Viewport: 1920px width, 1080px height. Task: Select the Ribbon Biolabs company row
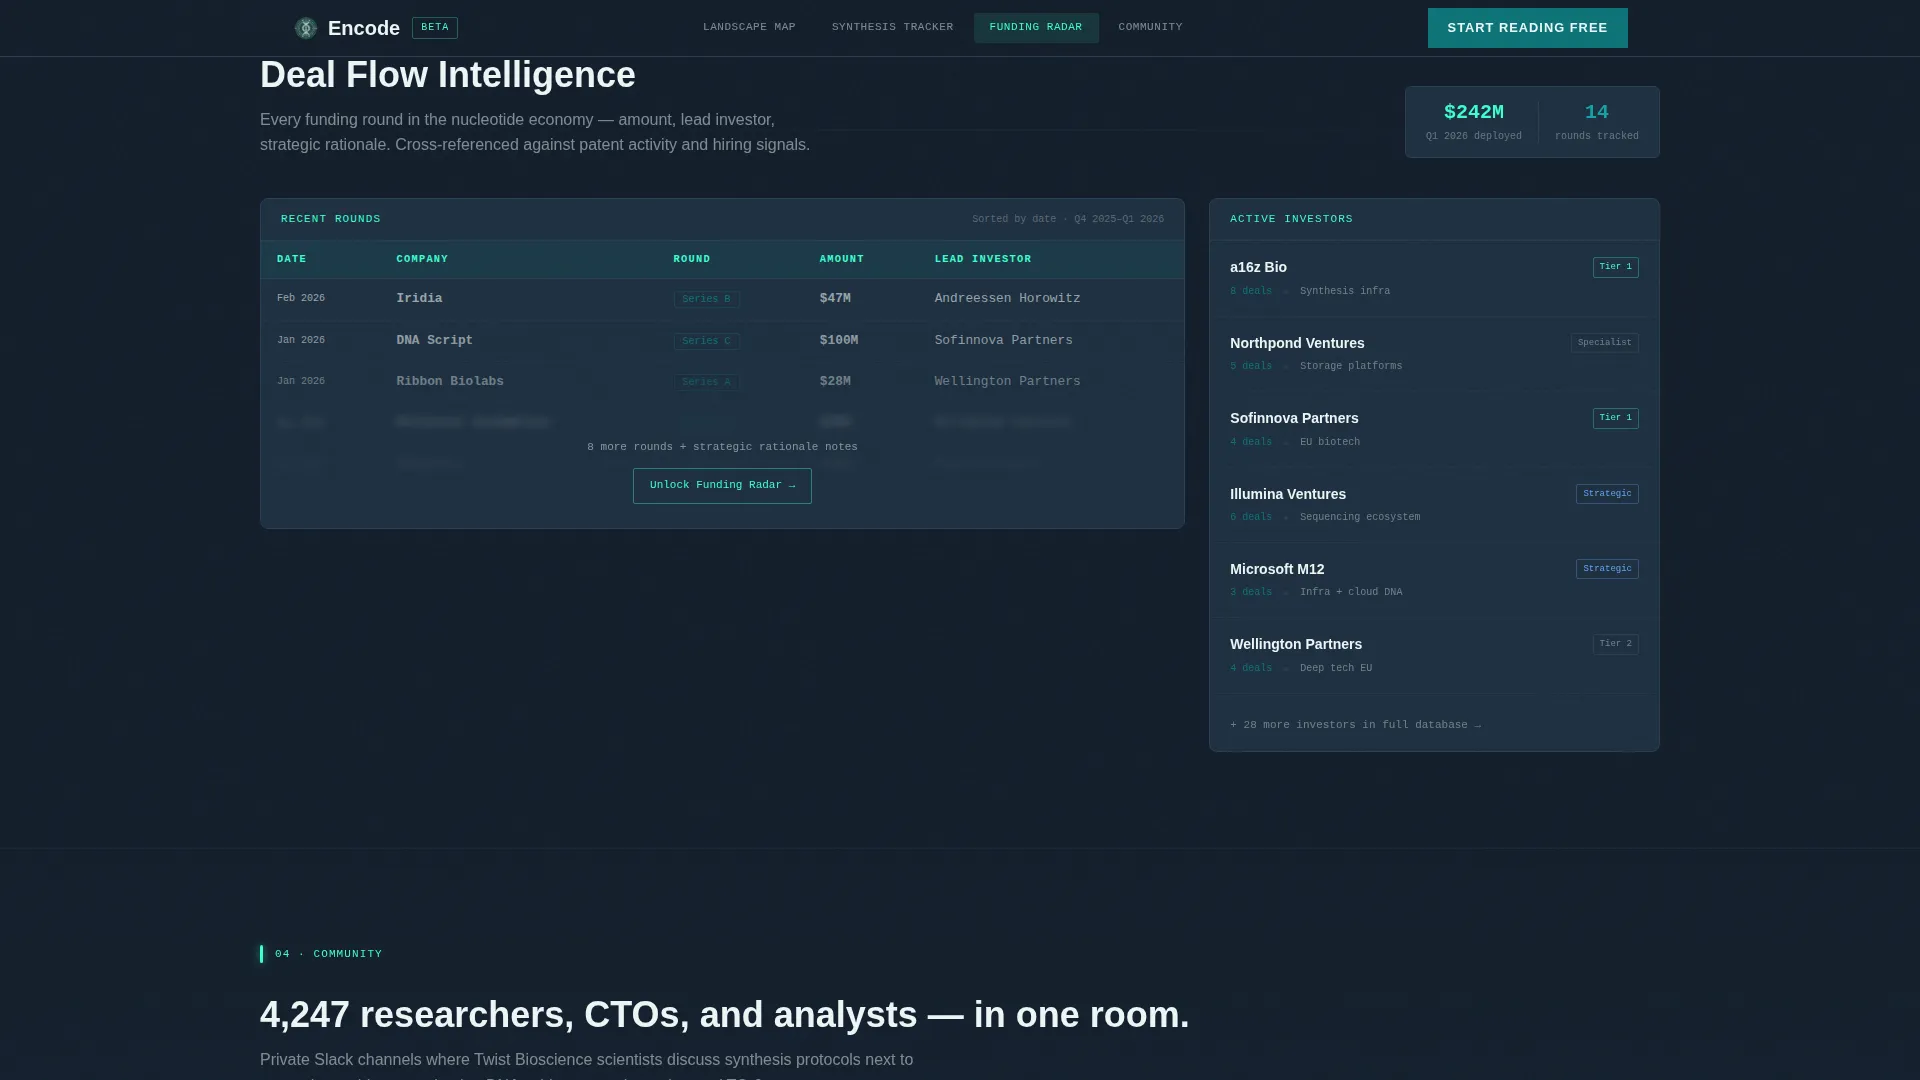722,382
